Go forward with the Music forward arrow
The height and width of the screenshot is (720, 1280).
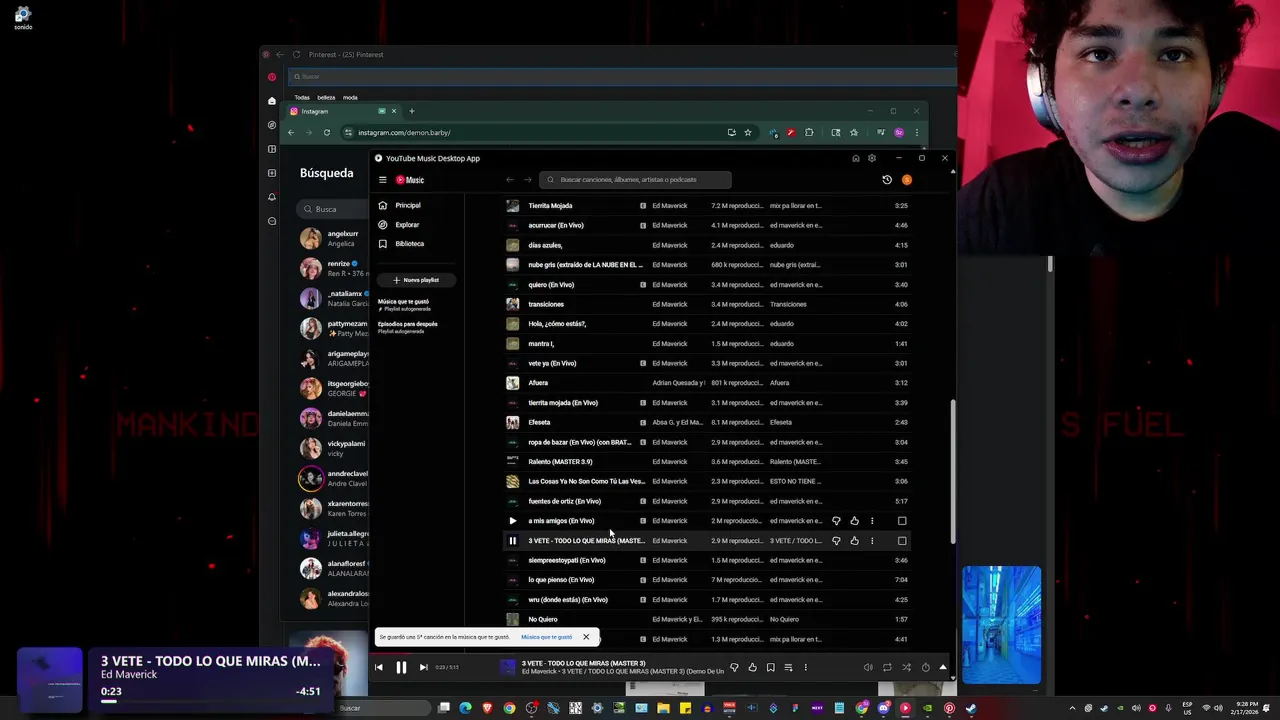528,180
